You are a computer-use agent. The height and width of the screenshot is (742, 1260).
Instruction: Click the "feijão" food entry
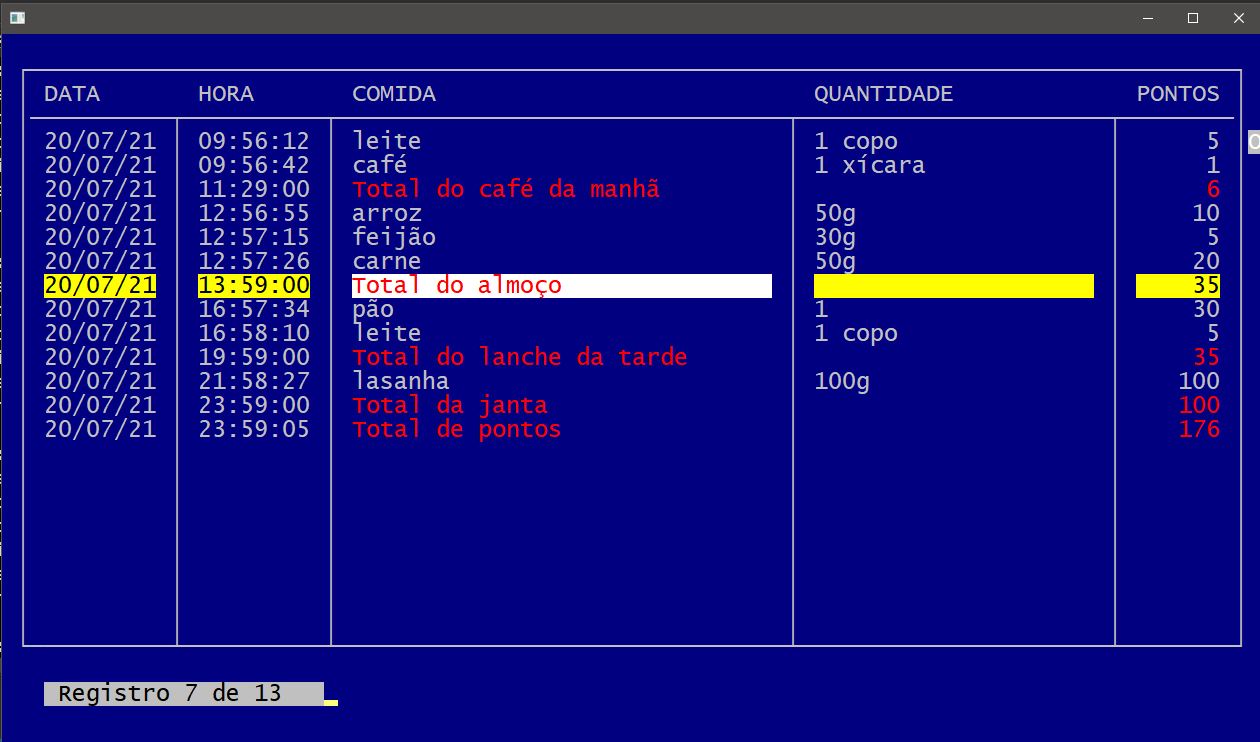394,238
